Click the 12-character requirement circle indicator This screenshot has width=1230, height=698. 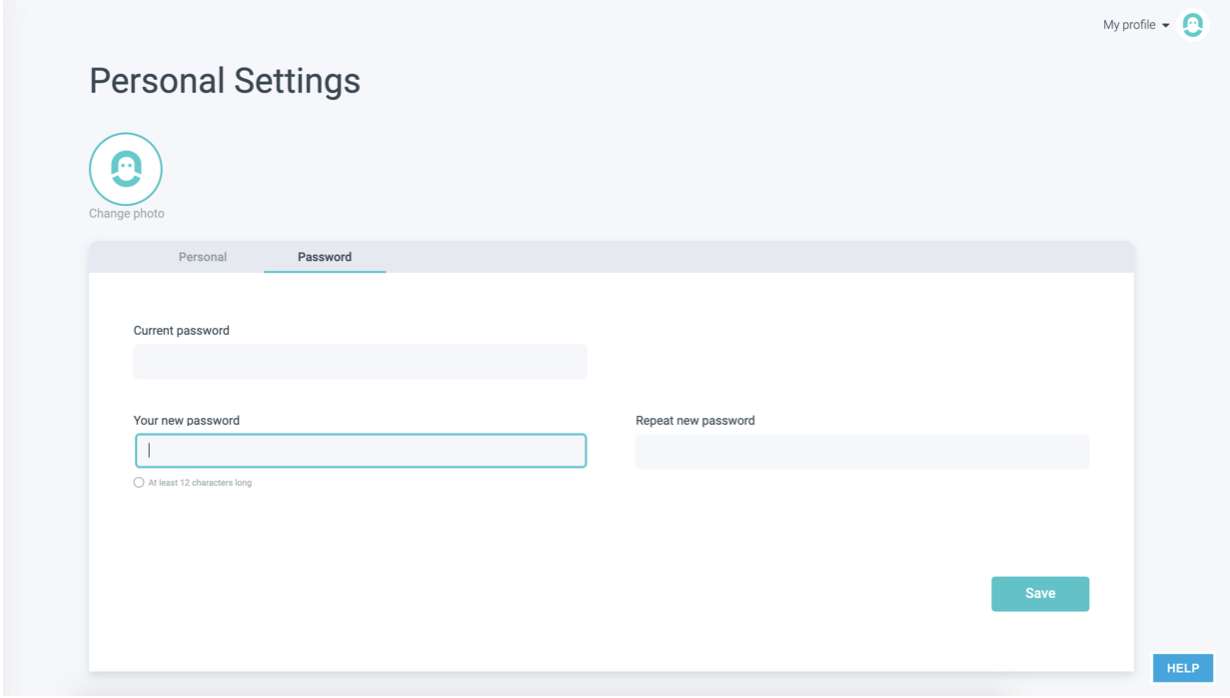coord(139,483)
